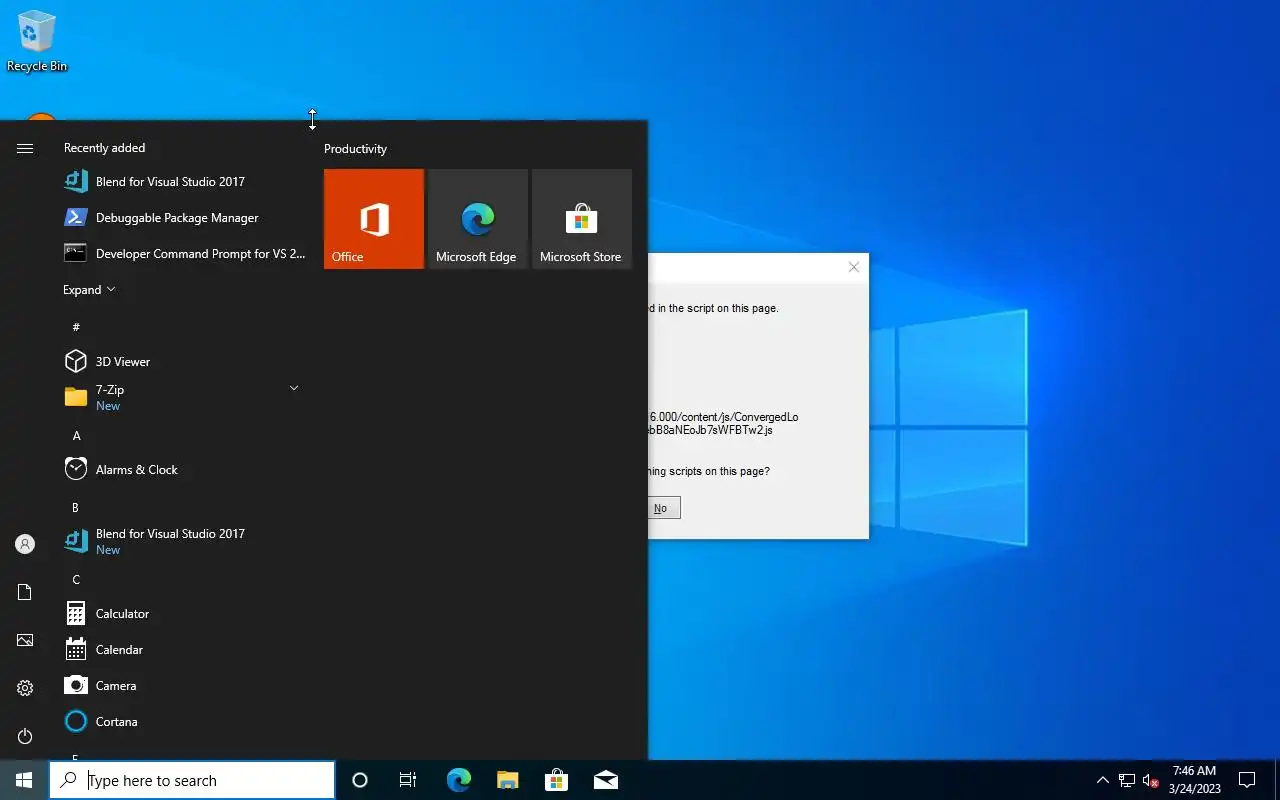
Task: Click in the taskbar search box
Action: (192, 780)
